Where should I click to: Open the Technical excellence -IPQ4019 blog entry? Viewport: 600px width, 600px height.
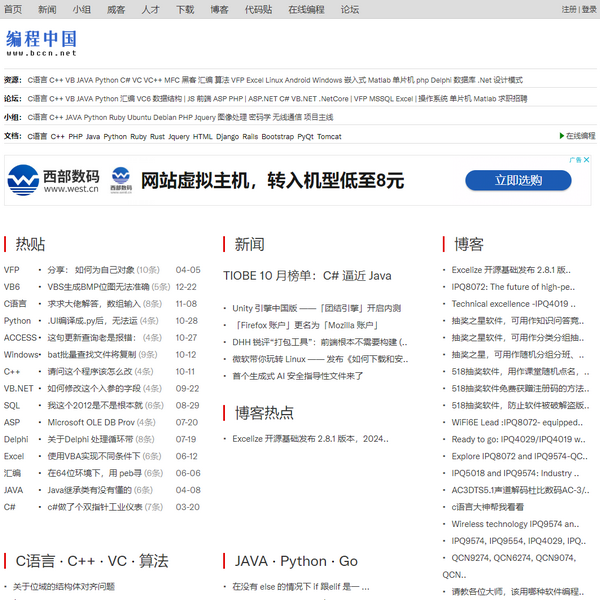(510, 304)
